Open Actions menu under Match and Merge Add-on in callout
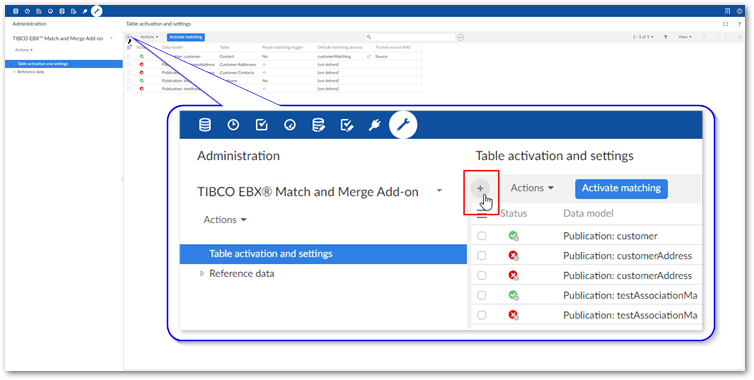This screenshot has width=754, height=380. [225, 220]
